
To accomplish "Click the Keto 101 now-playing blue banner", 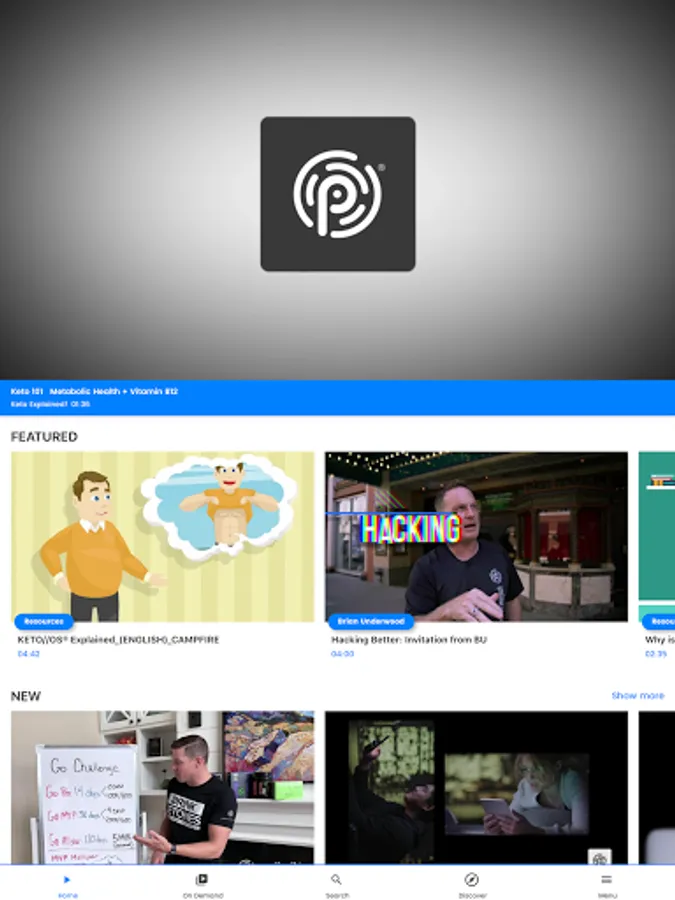I will [338, 397].
